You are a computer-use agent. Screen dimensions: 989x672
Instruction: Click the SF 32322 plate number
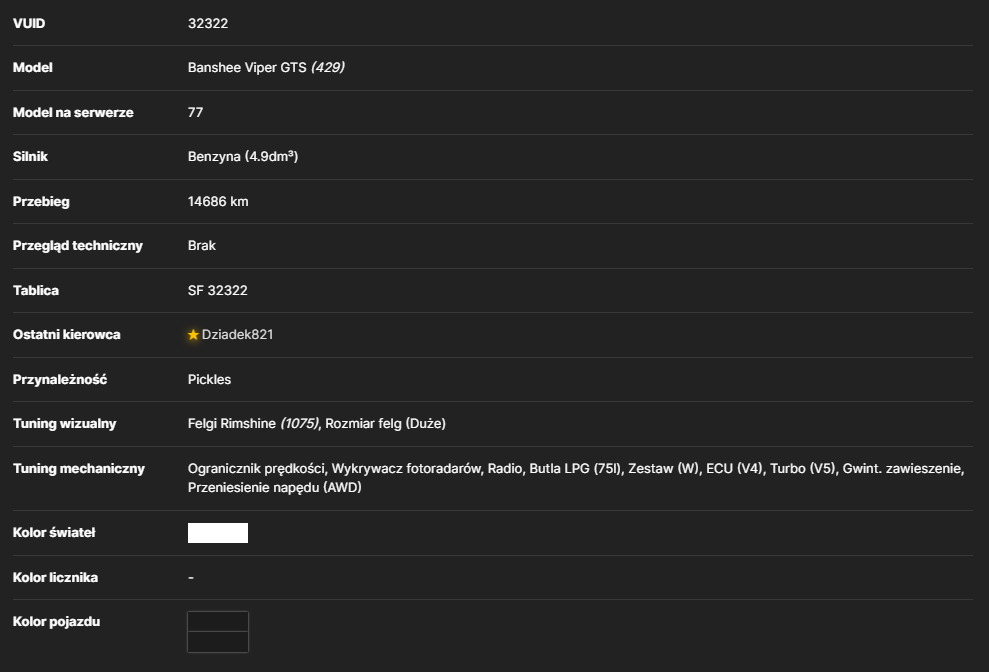click(217, 291)
